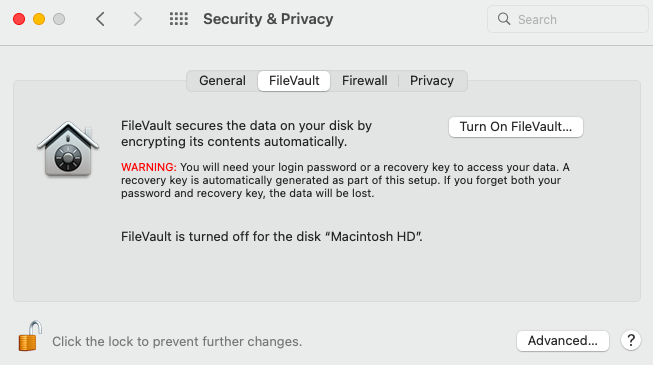The height and width of the screenshot is (365, 653).
Task: Click the FileVault turned off status text
Action: coord(272,237)
